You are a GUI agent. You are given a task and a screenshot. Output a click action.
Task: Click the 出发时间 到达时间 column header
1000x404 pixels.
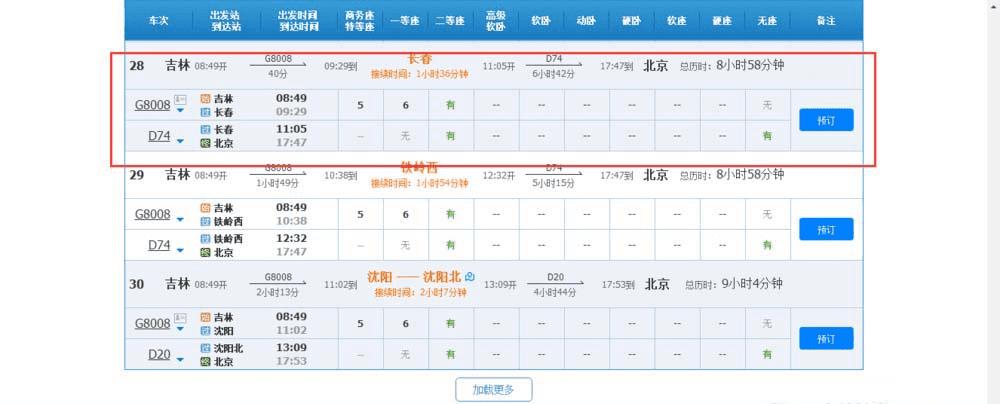(299, 21)
